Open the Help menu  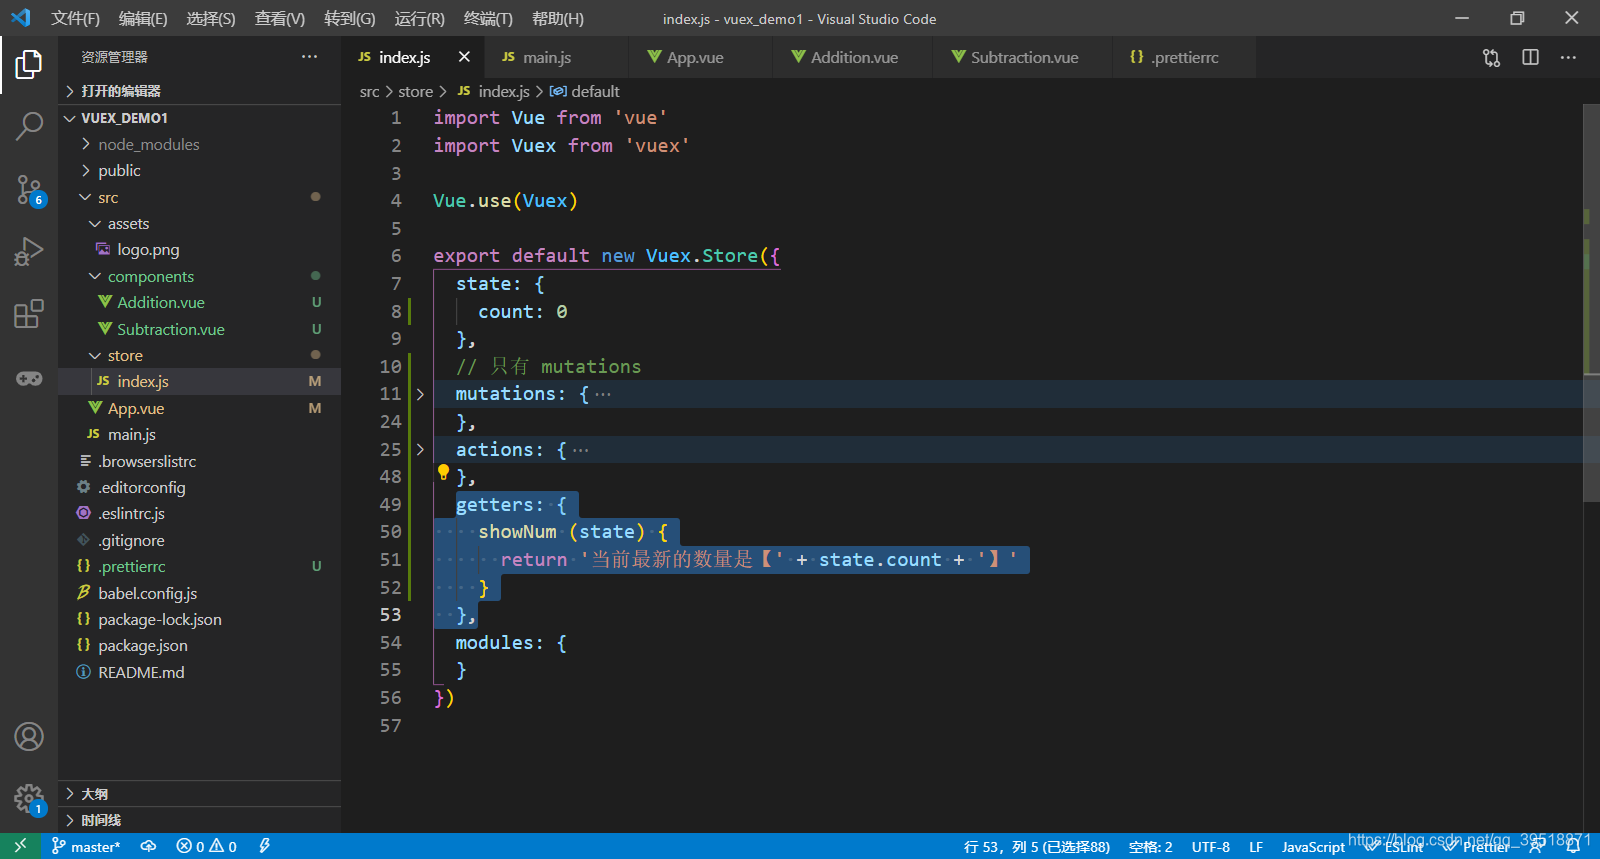tap(558, 18)
